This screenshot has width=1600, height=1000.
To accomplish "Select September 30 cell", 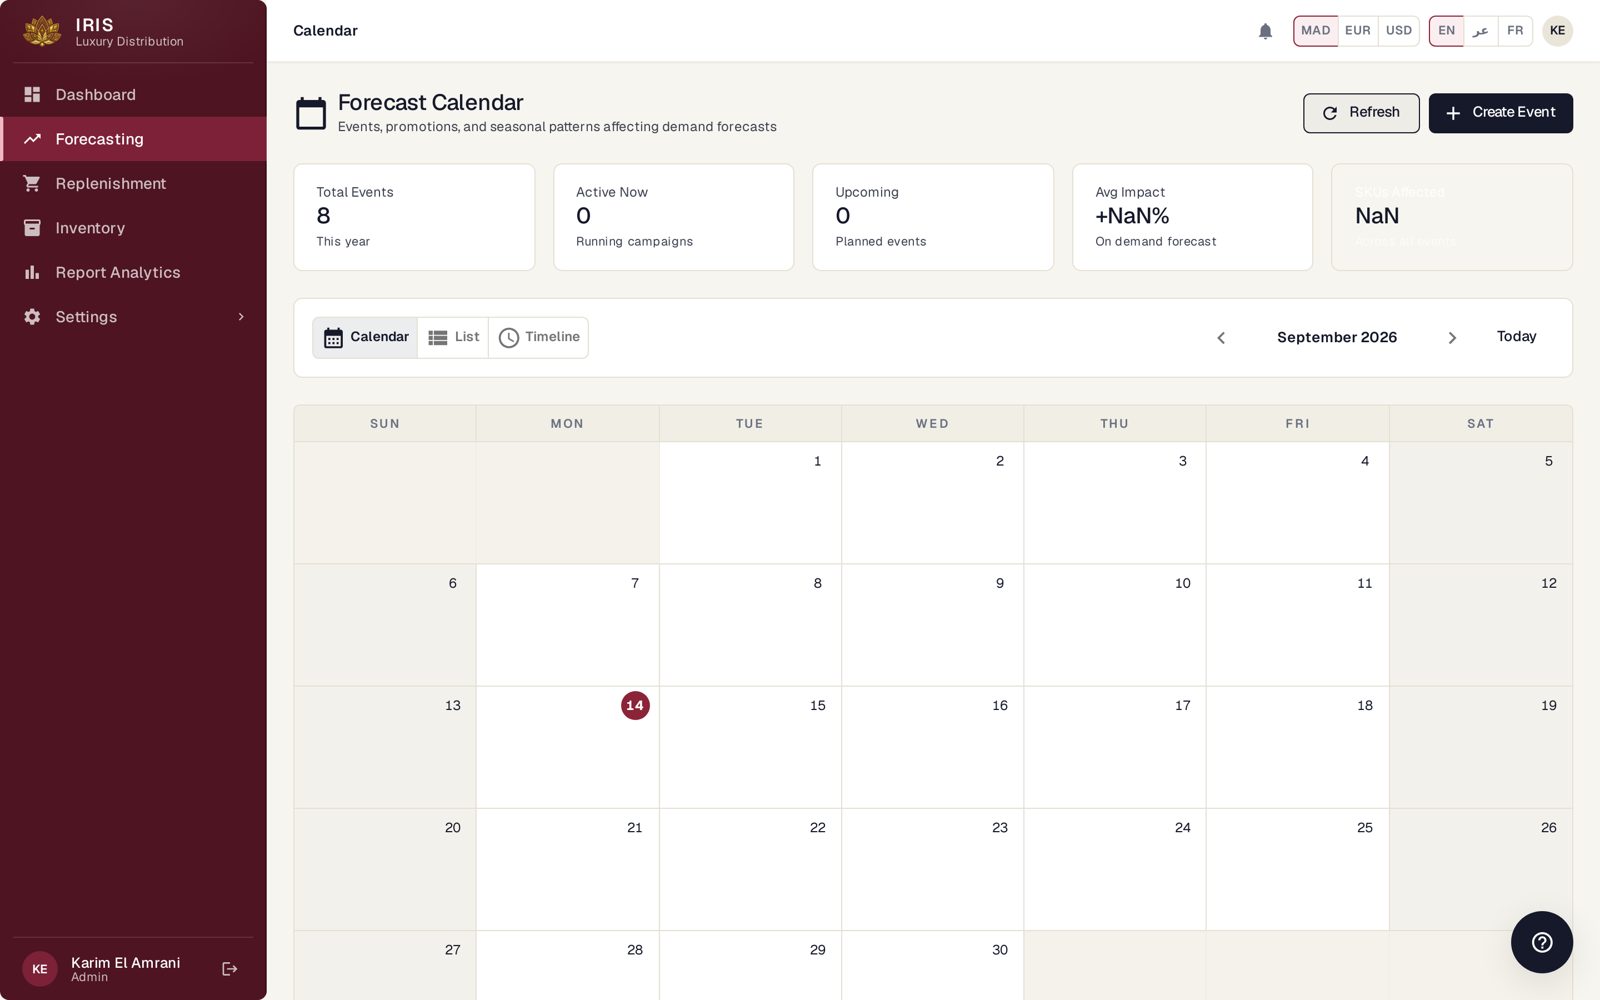I will [x=932, y=965].
